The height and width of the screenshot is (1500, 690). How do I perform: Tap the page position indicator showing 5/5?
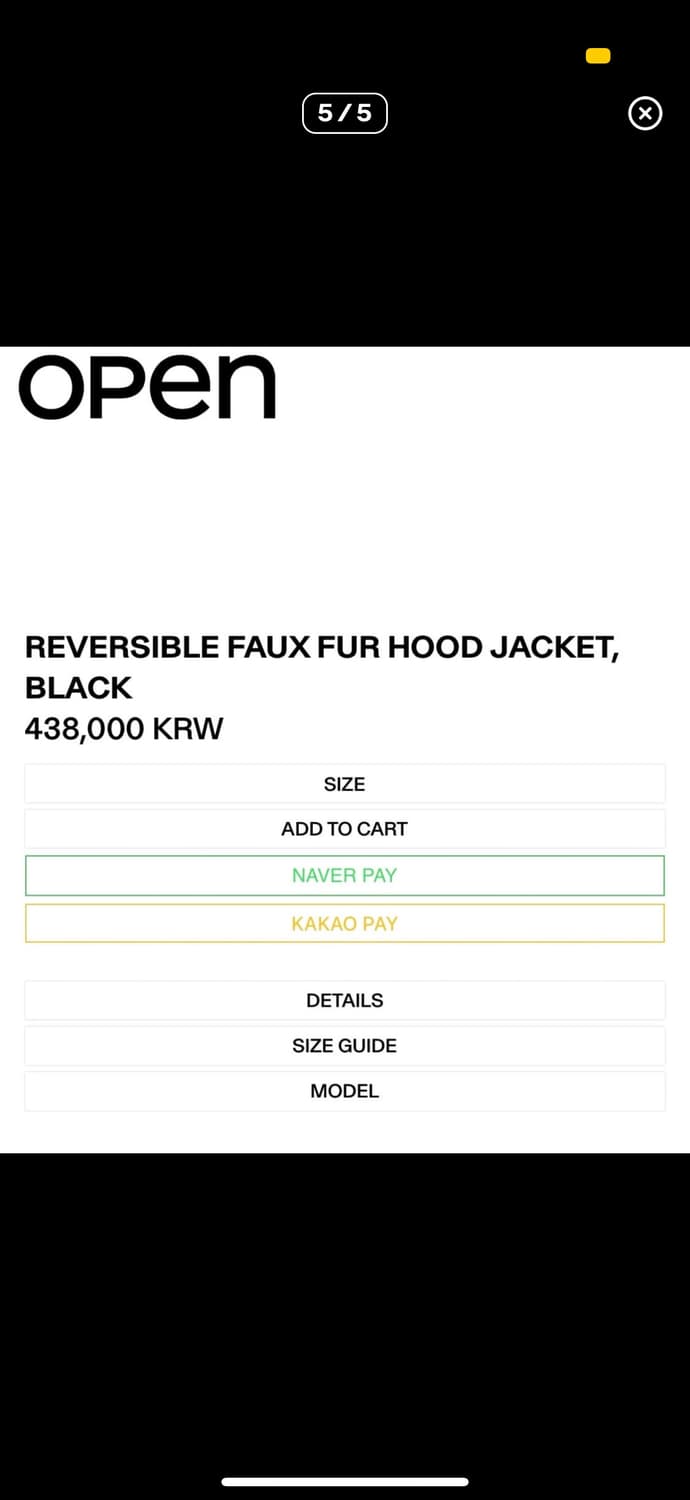pos(344,113)
